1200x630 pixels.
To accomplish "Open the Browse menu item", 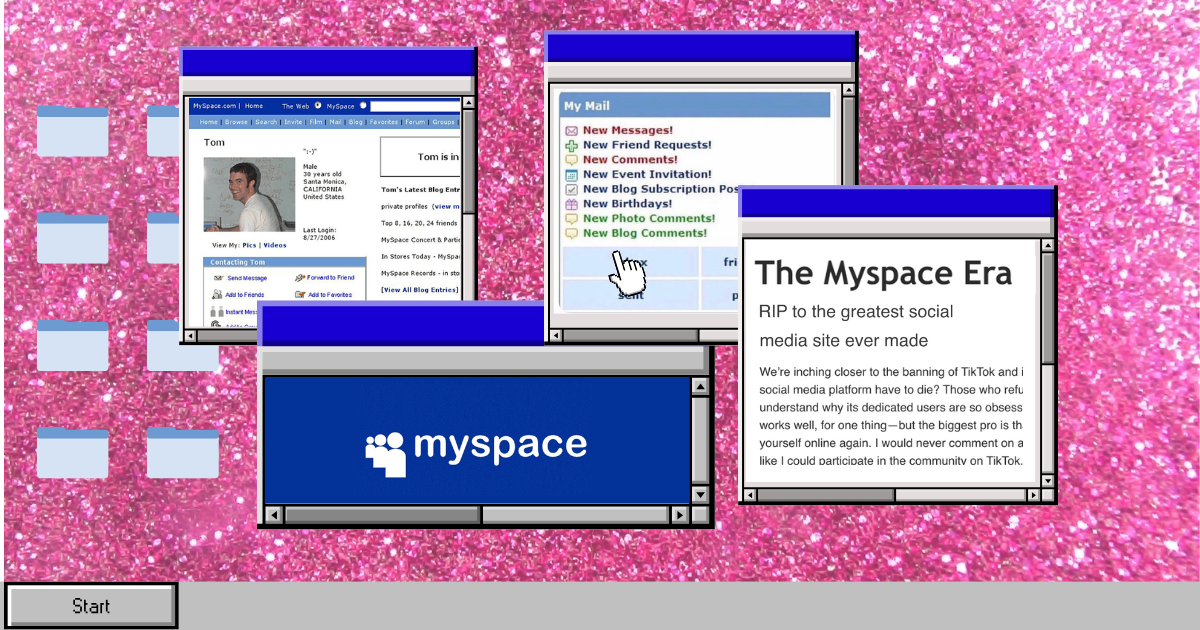I will click(x=236, y=122).
